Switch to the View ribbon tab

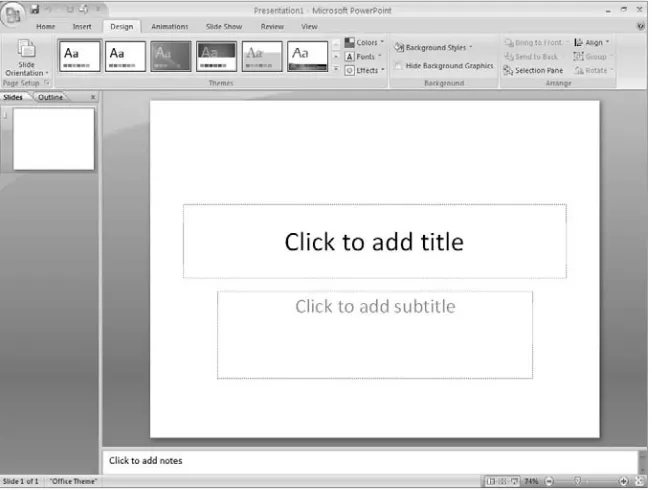pyautogui.click(x=309, y=27)
